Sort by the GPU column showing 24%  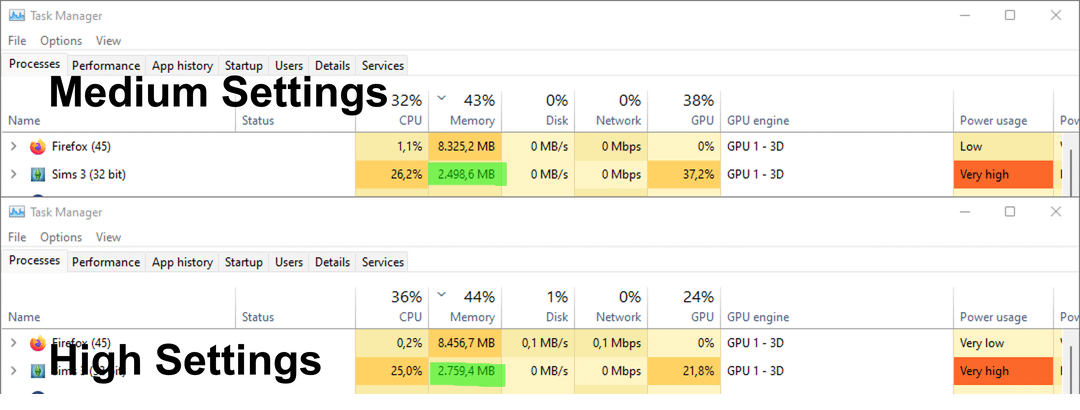pyautogui.click(x=699, y=306)
